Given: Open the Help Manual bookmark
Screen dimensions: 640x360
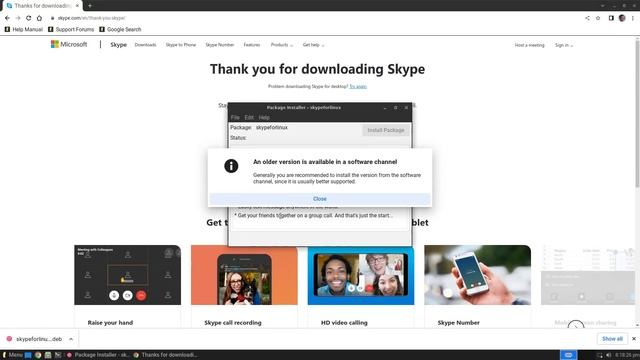Looking at the screenshot, I should tap(24, 29).
